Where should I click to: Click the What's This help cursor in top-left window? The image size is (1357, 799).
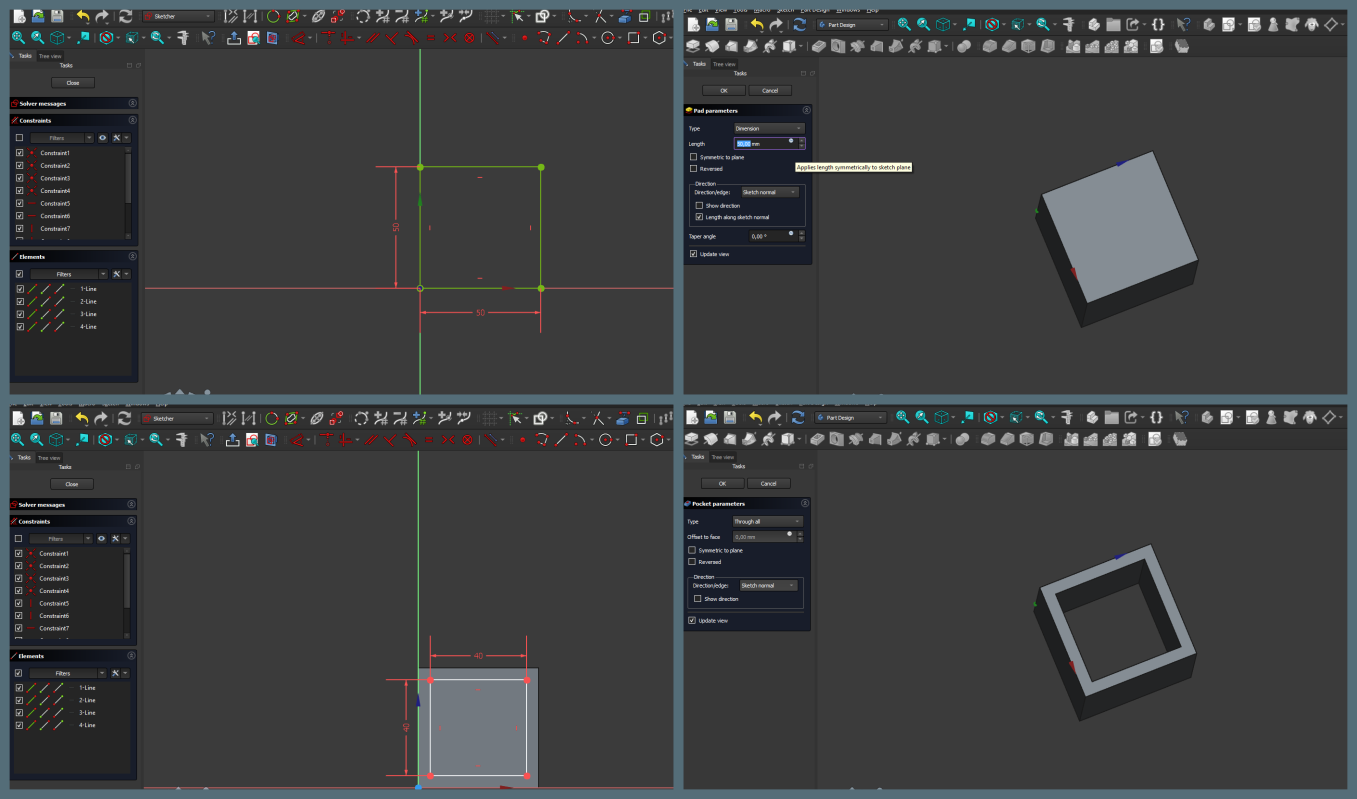(207, 37)
